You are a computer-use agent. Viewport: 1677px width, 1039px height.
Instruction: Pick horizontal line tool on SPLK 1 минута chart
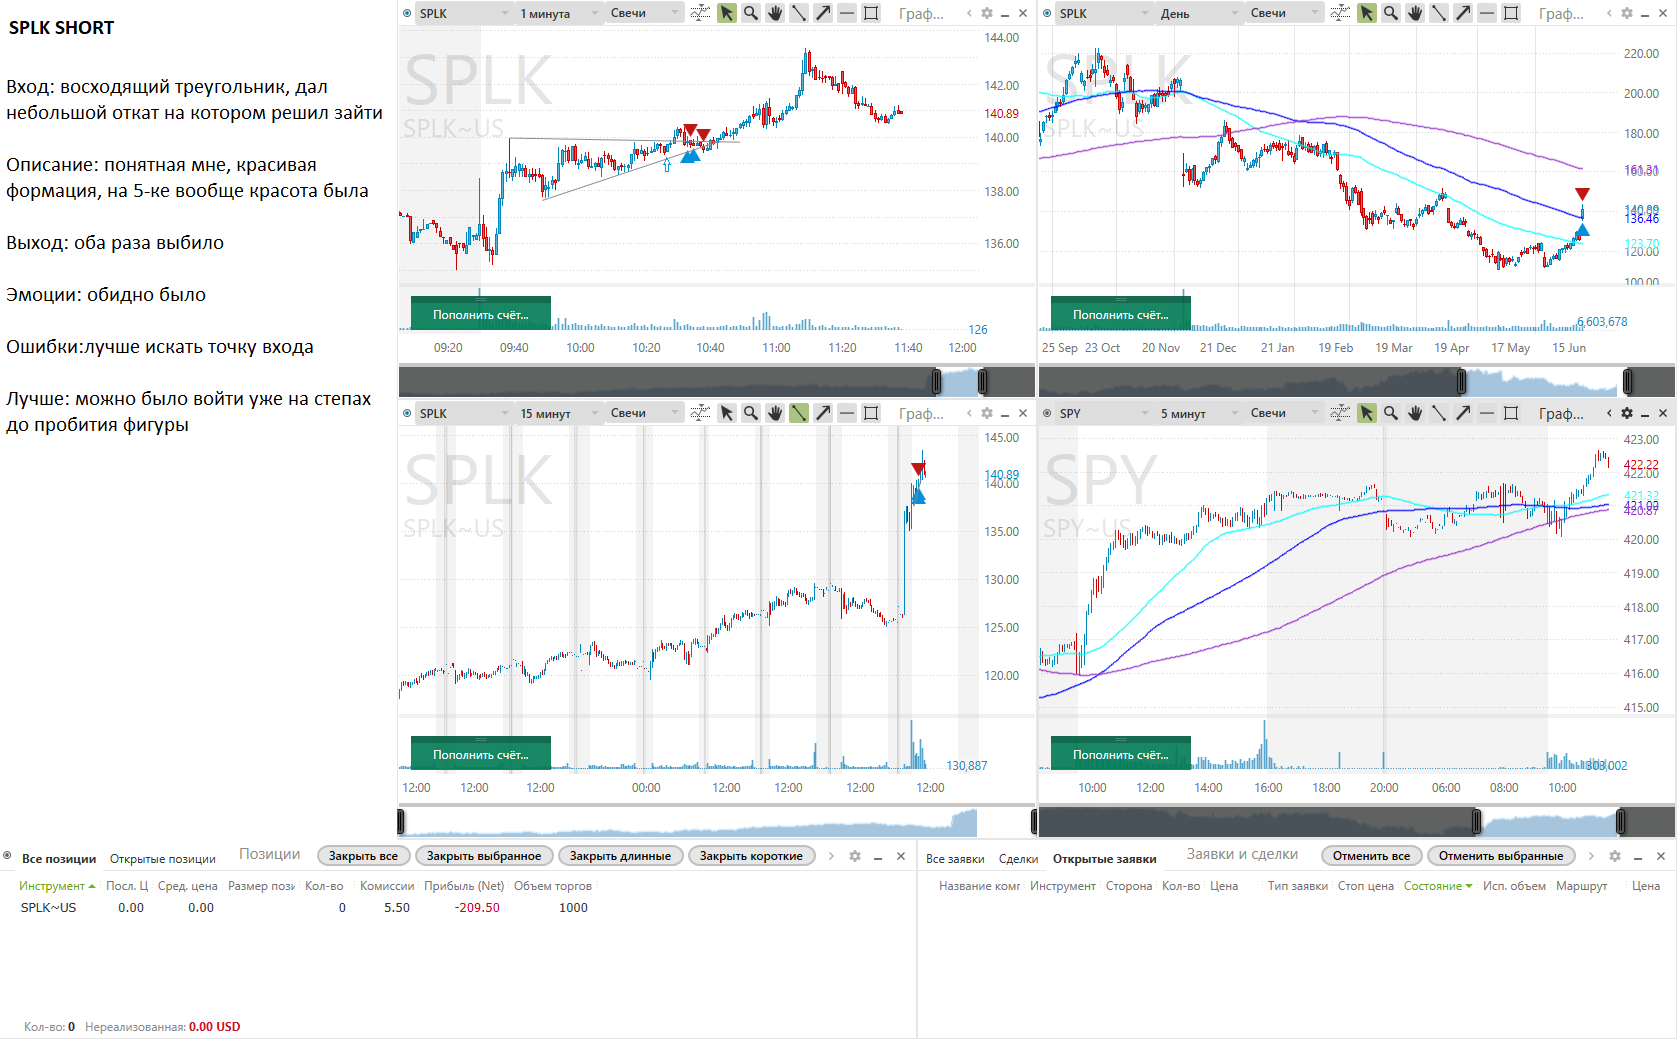847,13
